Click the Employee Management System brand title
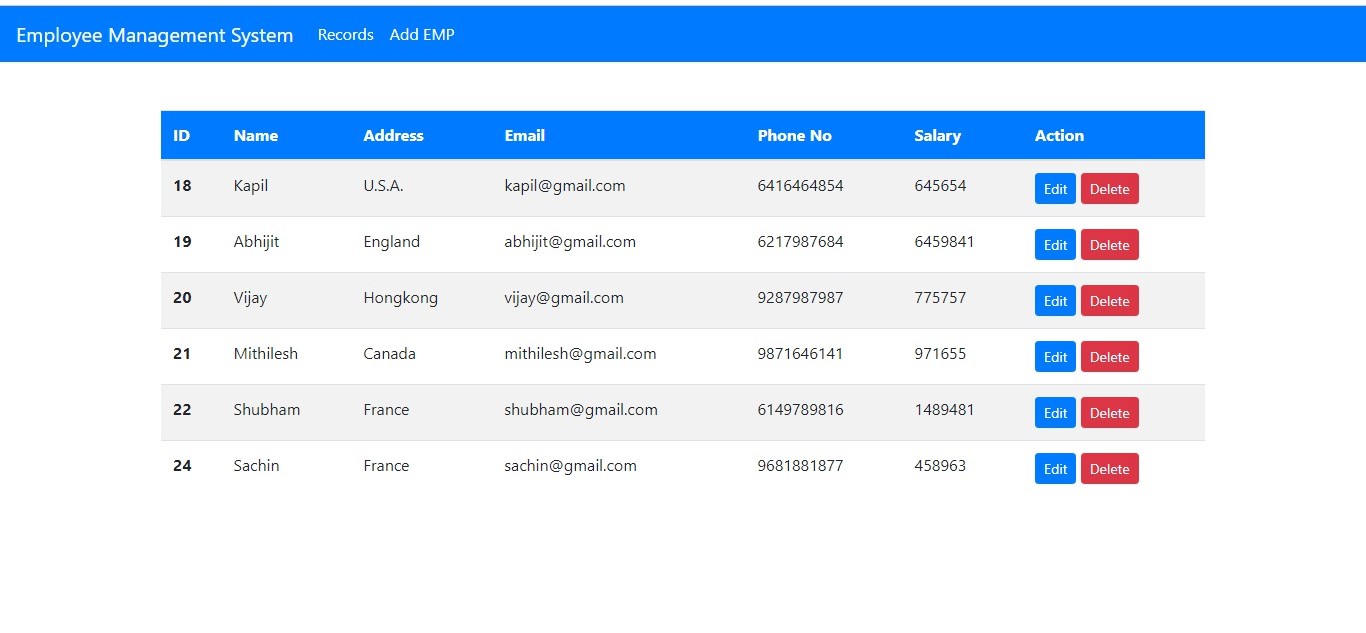1366x633 pixels. pyautogui.click(x=155, y=35)
